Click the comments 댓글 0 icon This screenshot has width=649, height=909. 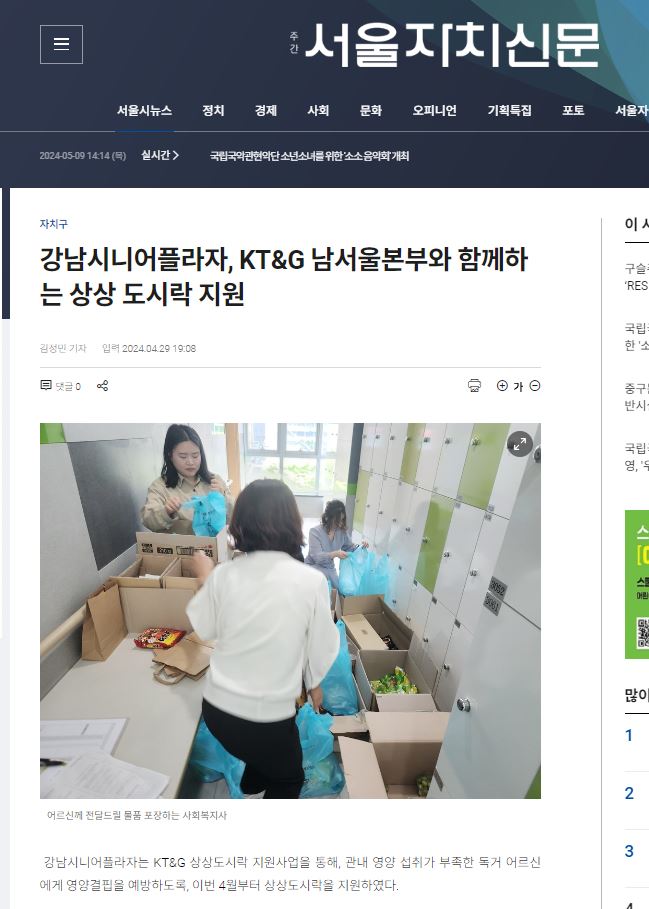click(60, 386)
